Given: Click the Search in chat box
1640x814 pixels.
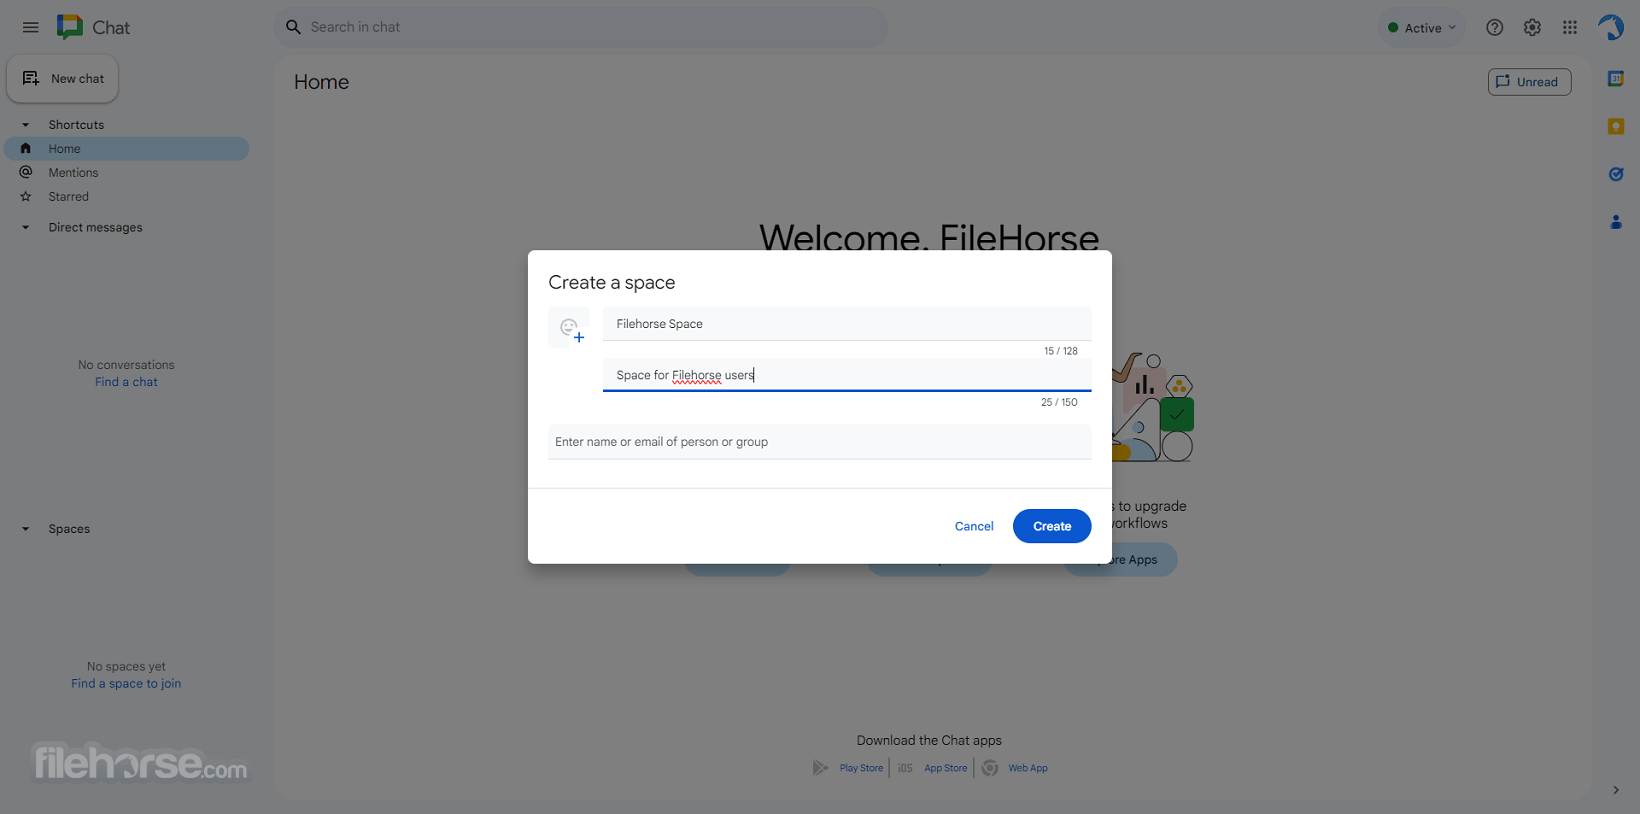Looking at the screenshot, I should pos(580,27).
